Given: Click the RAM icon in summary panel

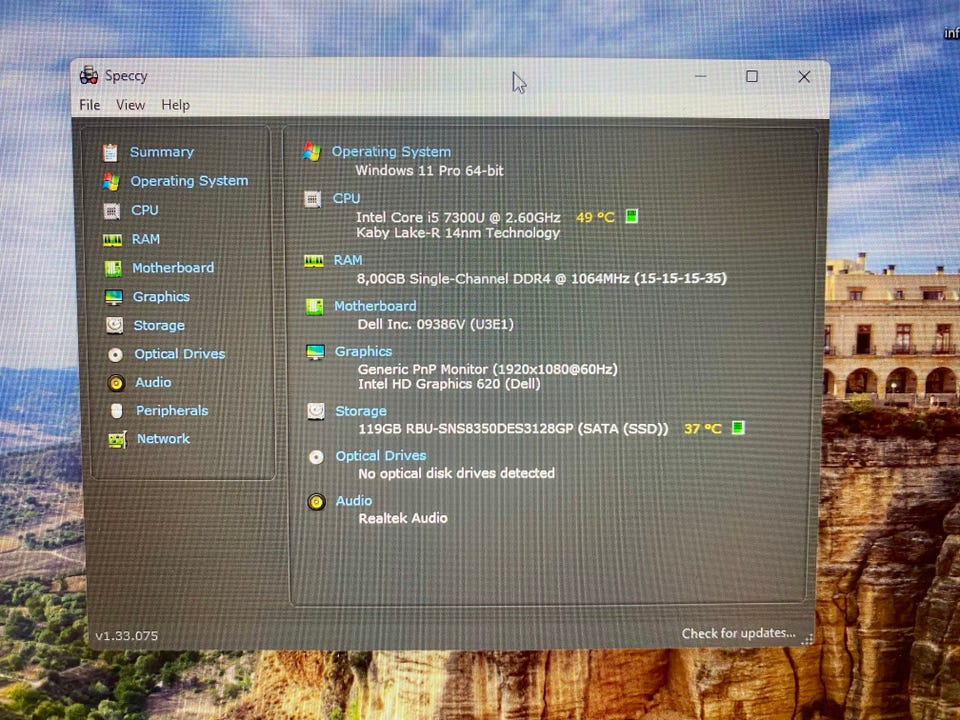Looking at the screenshot, I should [313, 261].
